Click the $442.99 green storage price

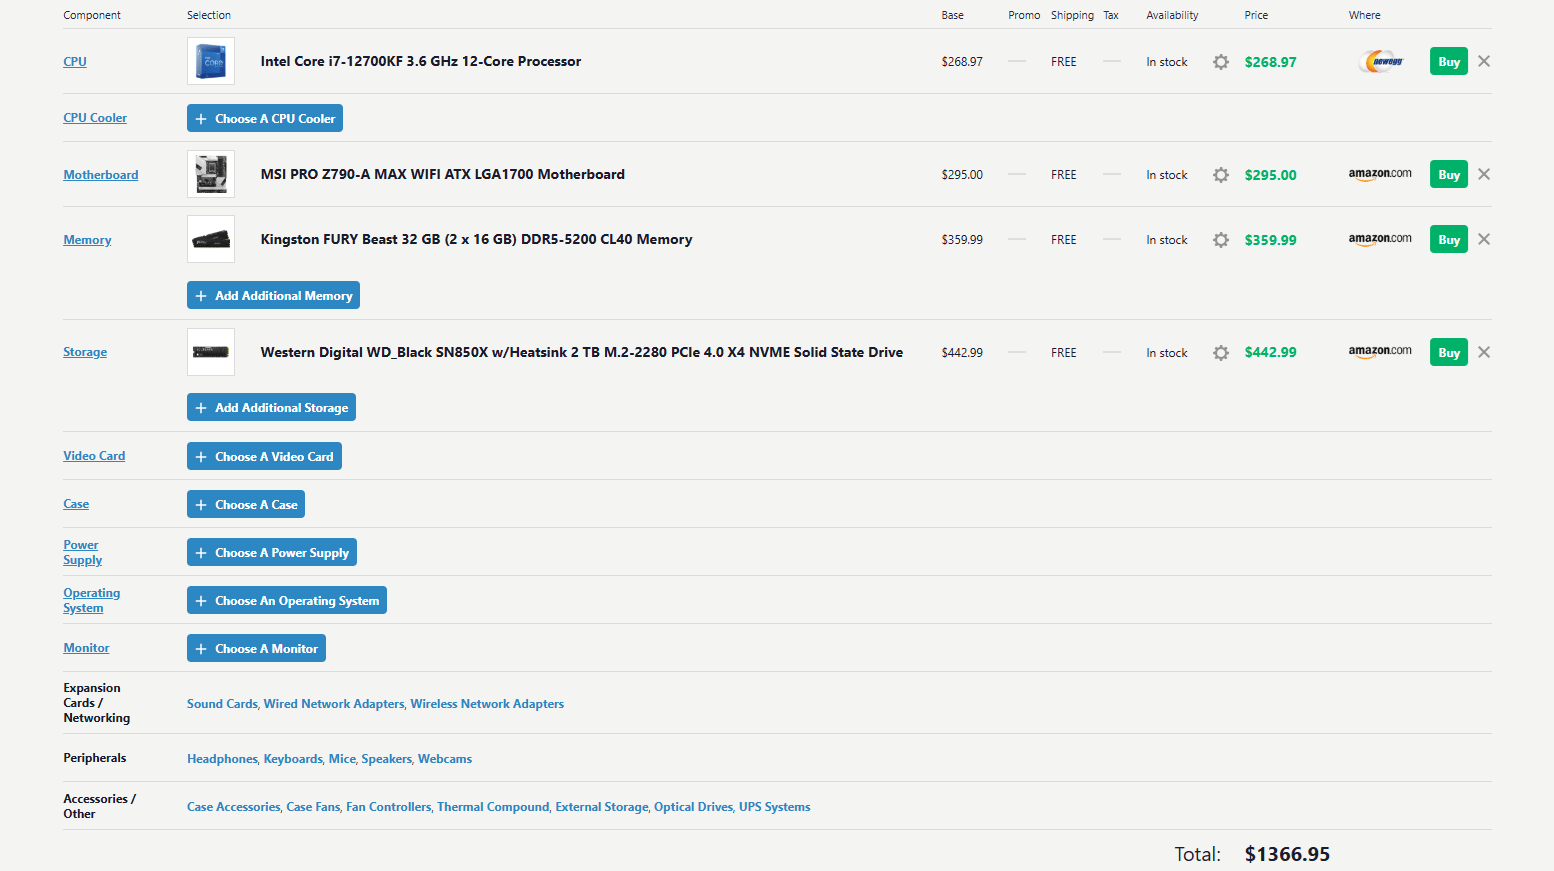1270,352
